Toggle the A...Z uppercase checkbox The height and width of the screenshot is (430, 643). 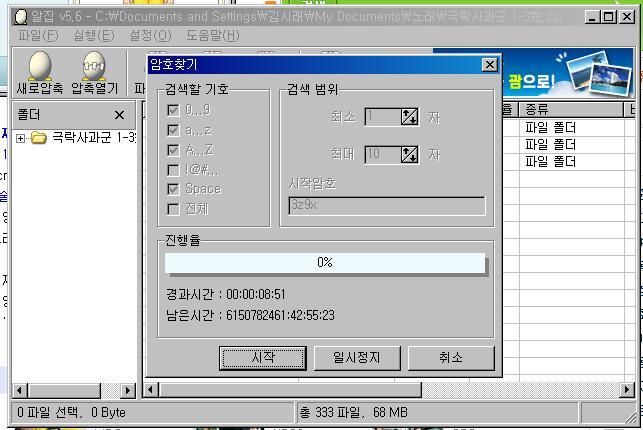173,150
